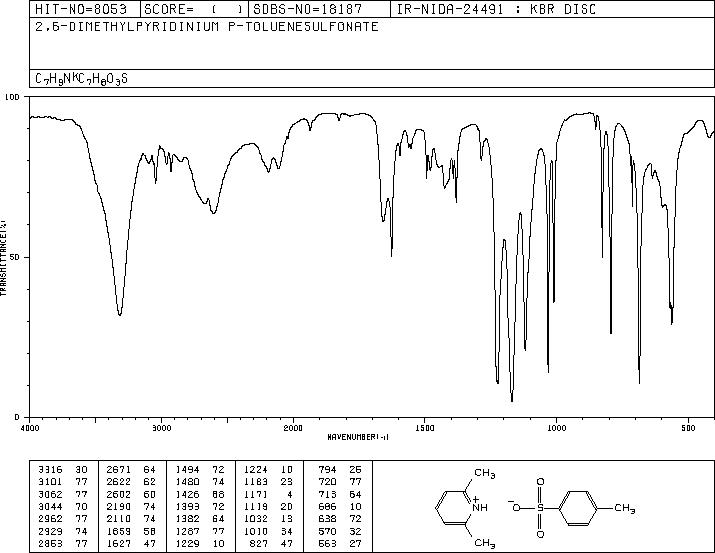Click the IR-NIDA-24491 : KBR DISC label
The width and height of the screenshot is (715, 553).
[x=496, y=9]
